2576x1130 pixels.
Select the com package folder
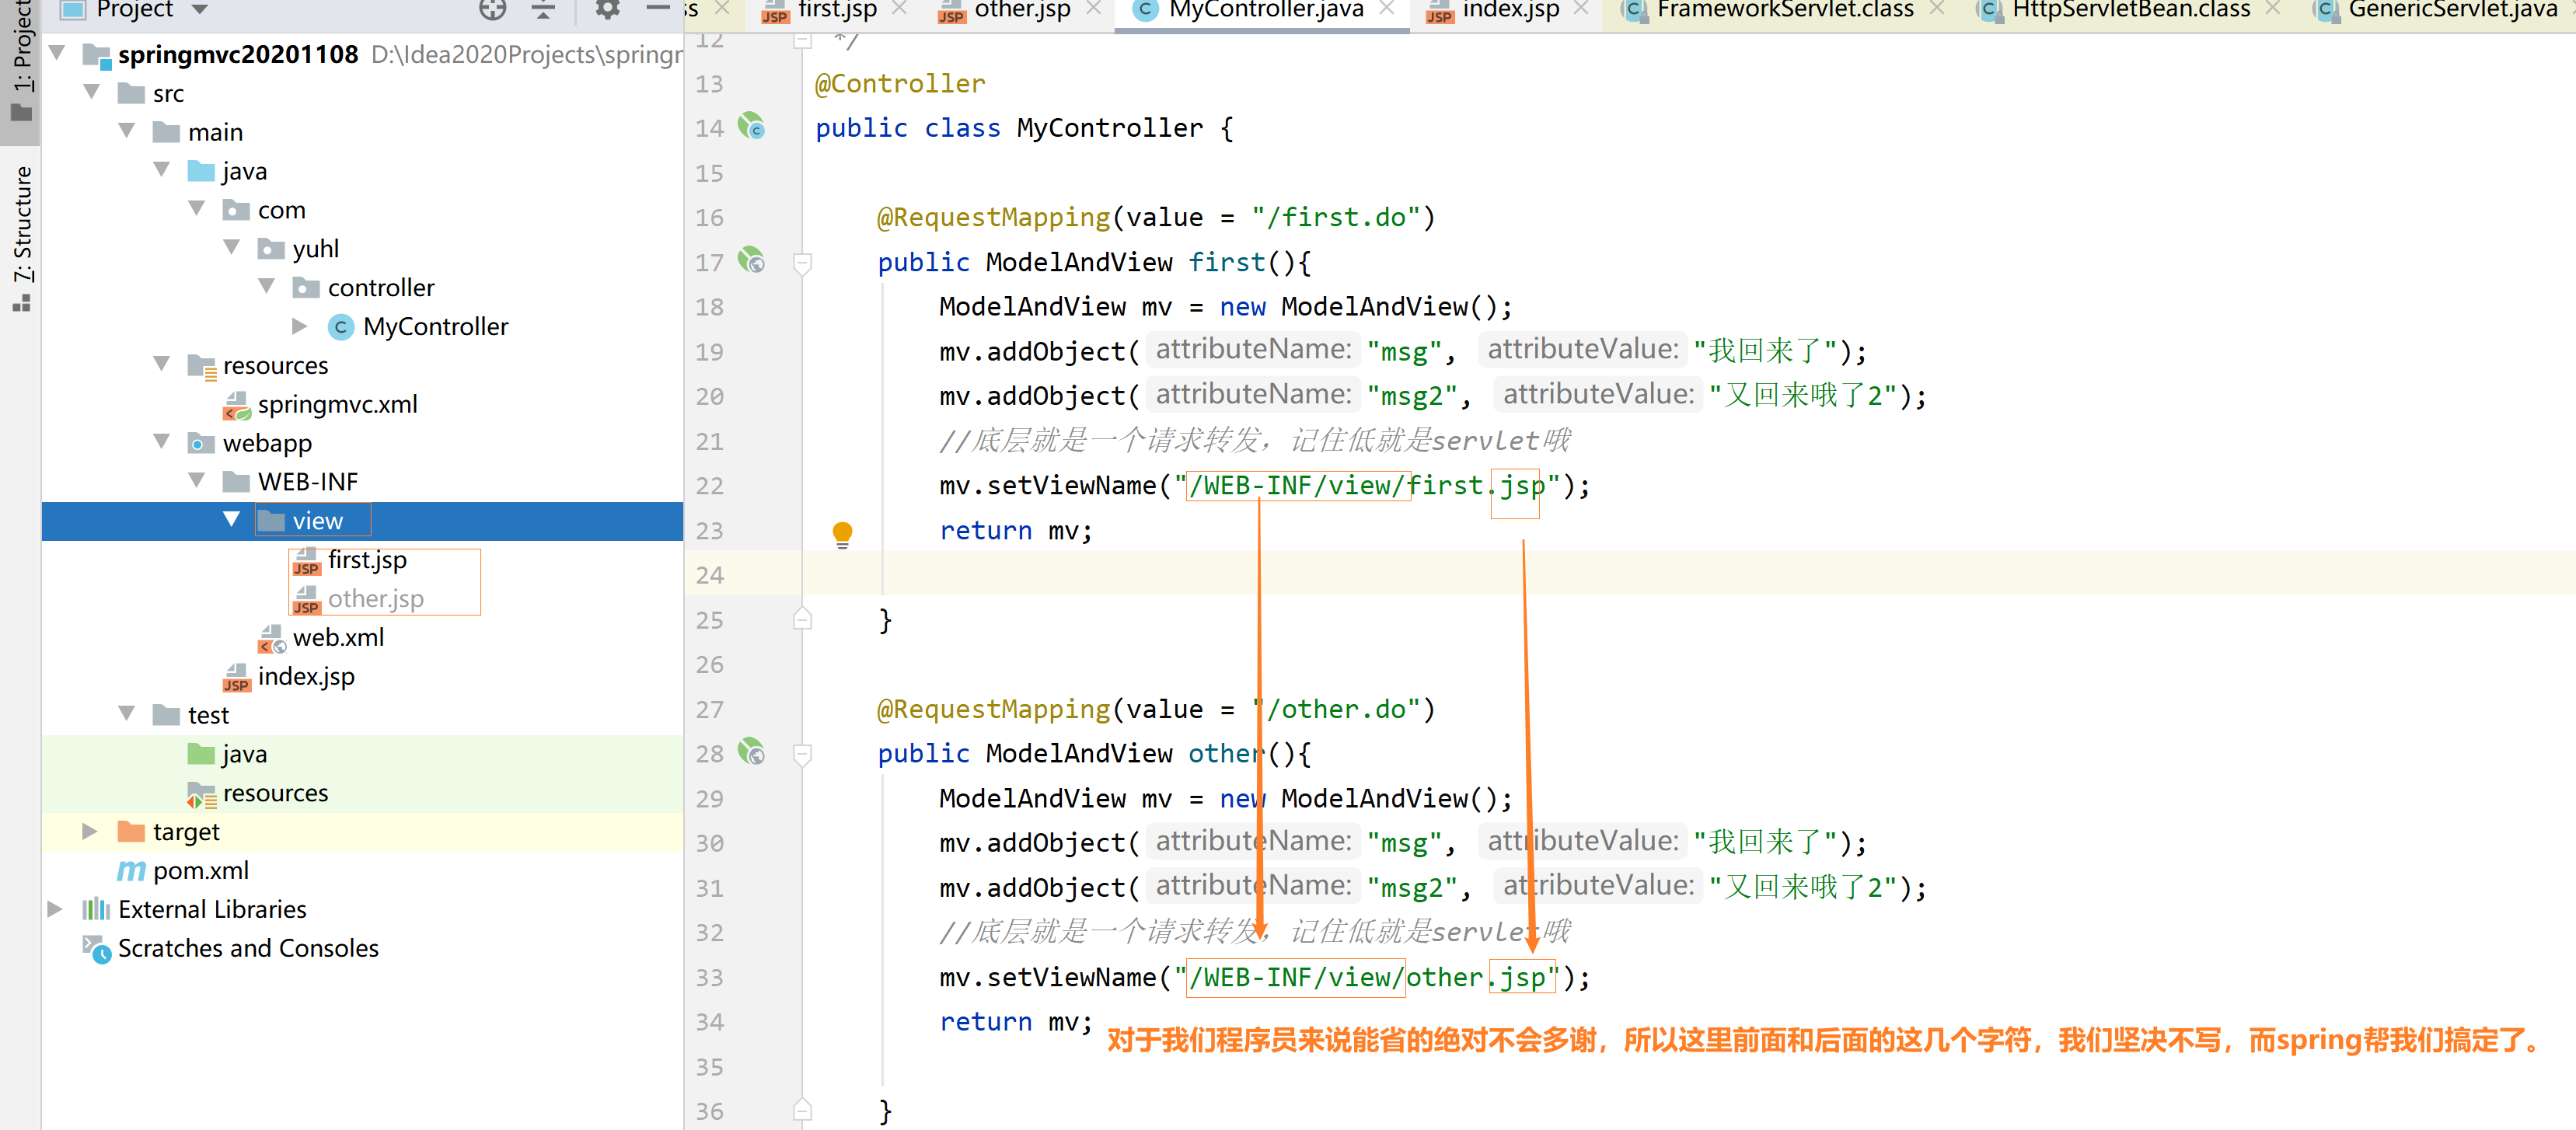click(281, 209)
